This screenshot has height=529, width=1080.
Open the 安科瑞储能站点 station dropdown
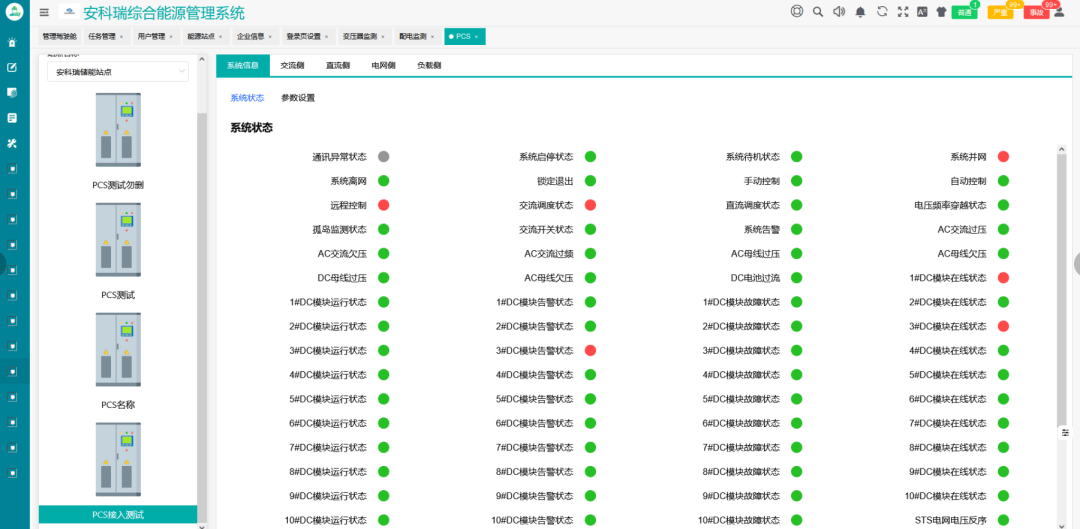pos(118,72)
